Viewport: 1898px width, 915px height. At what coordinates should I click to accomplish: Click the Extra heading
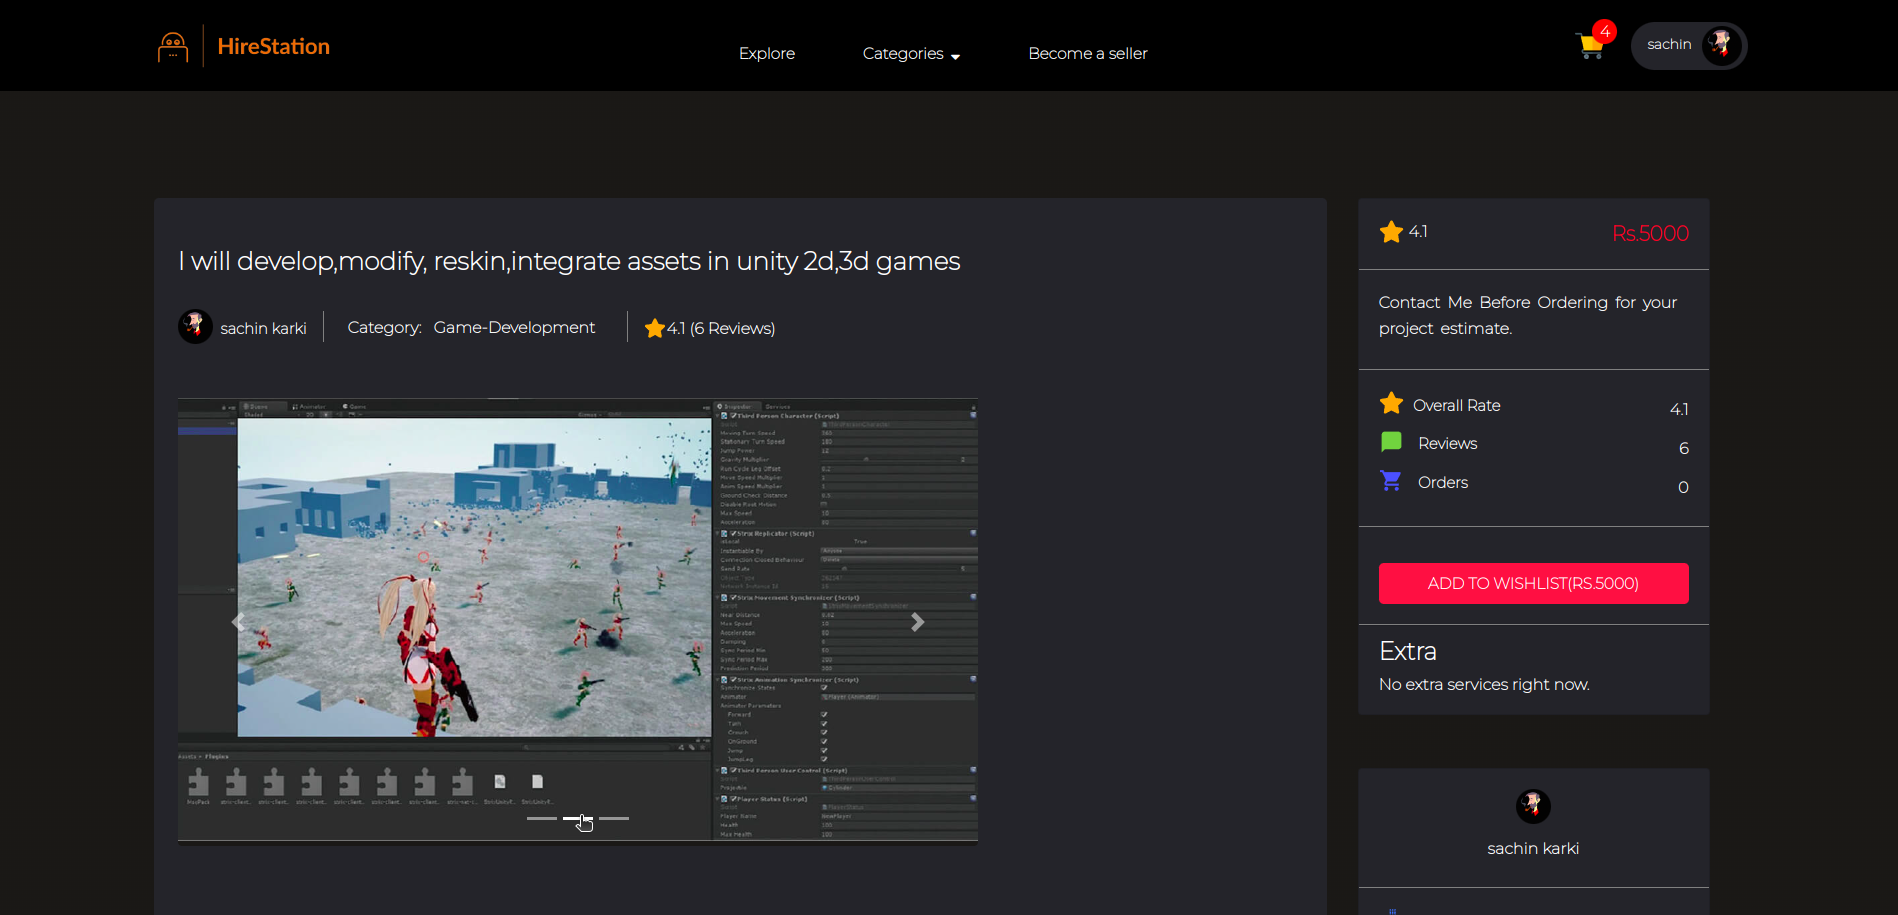(x=1407, y=651)
